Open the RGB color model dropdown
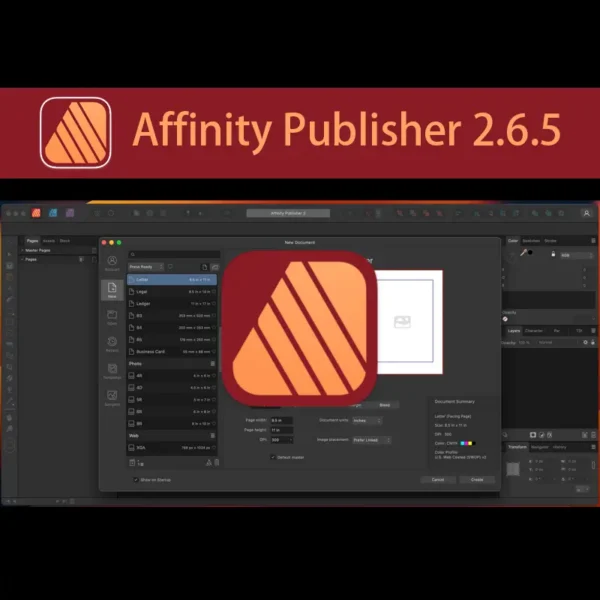 point(577,255)
